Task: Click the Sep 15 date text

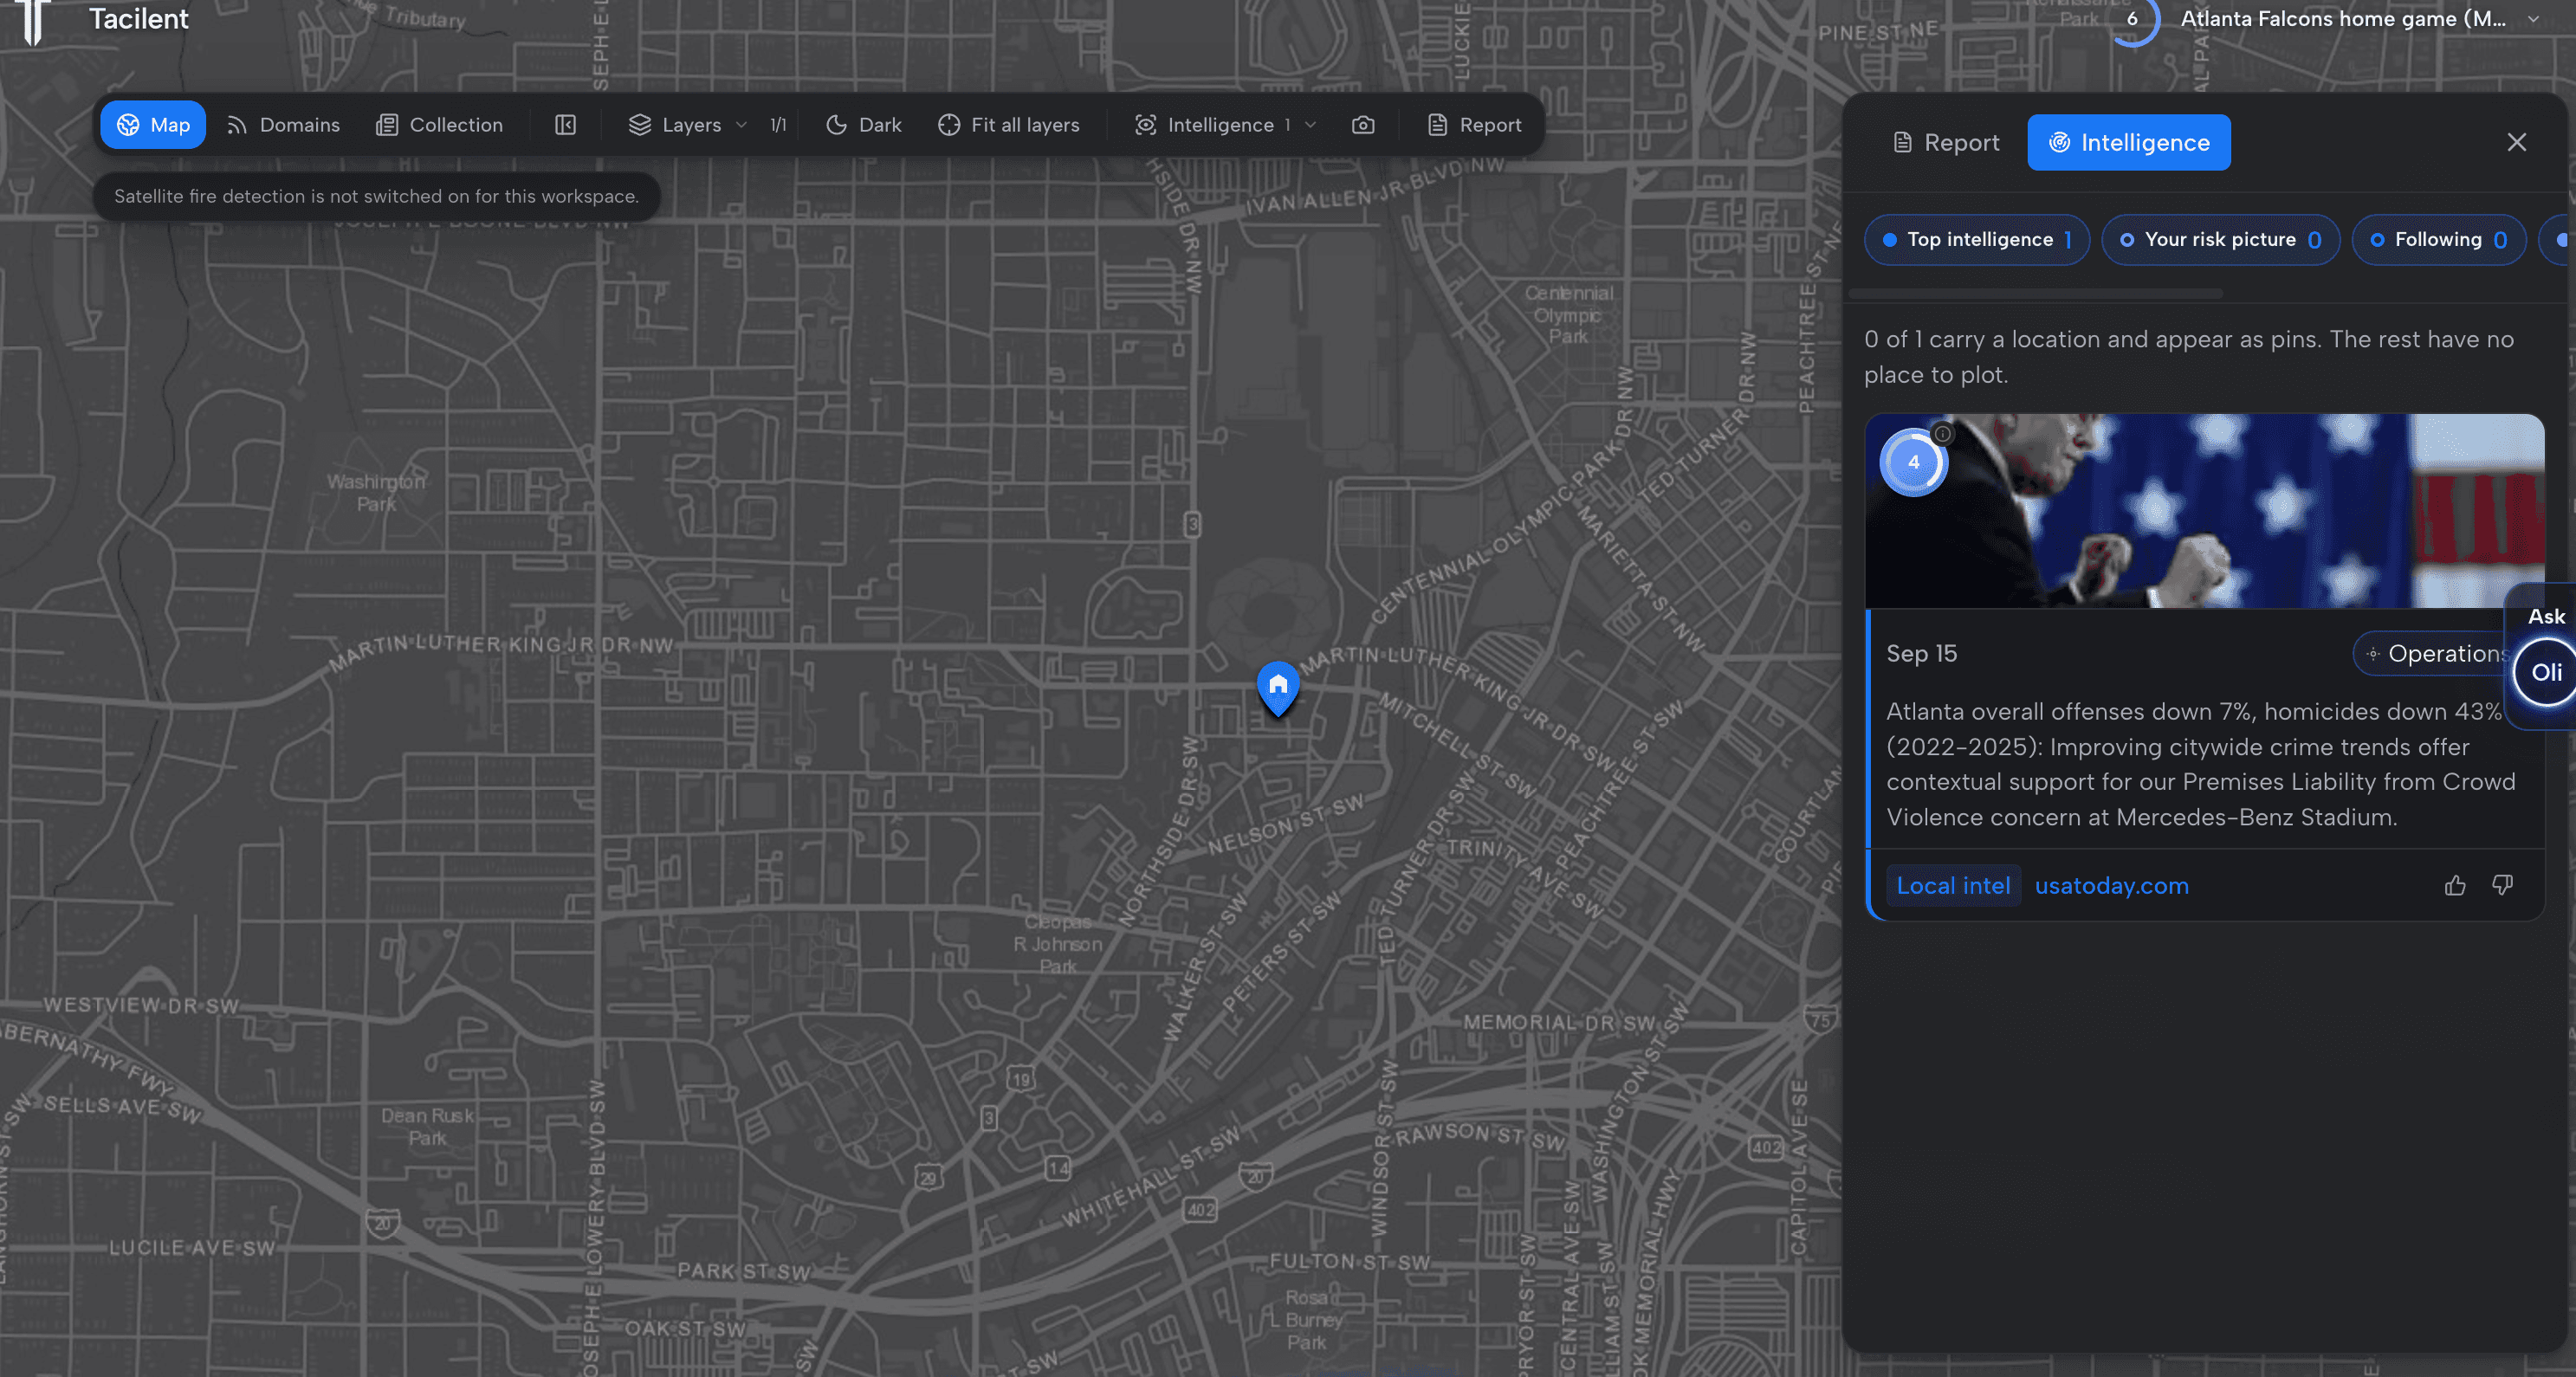Action: pos(1921,654)
